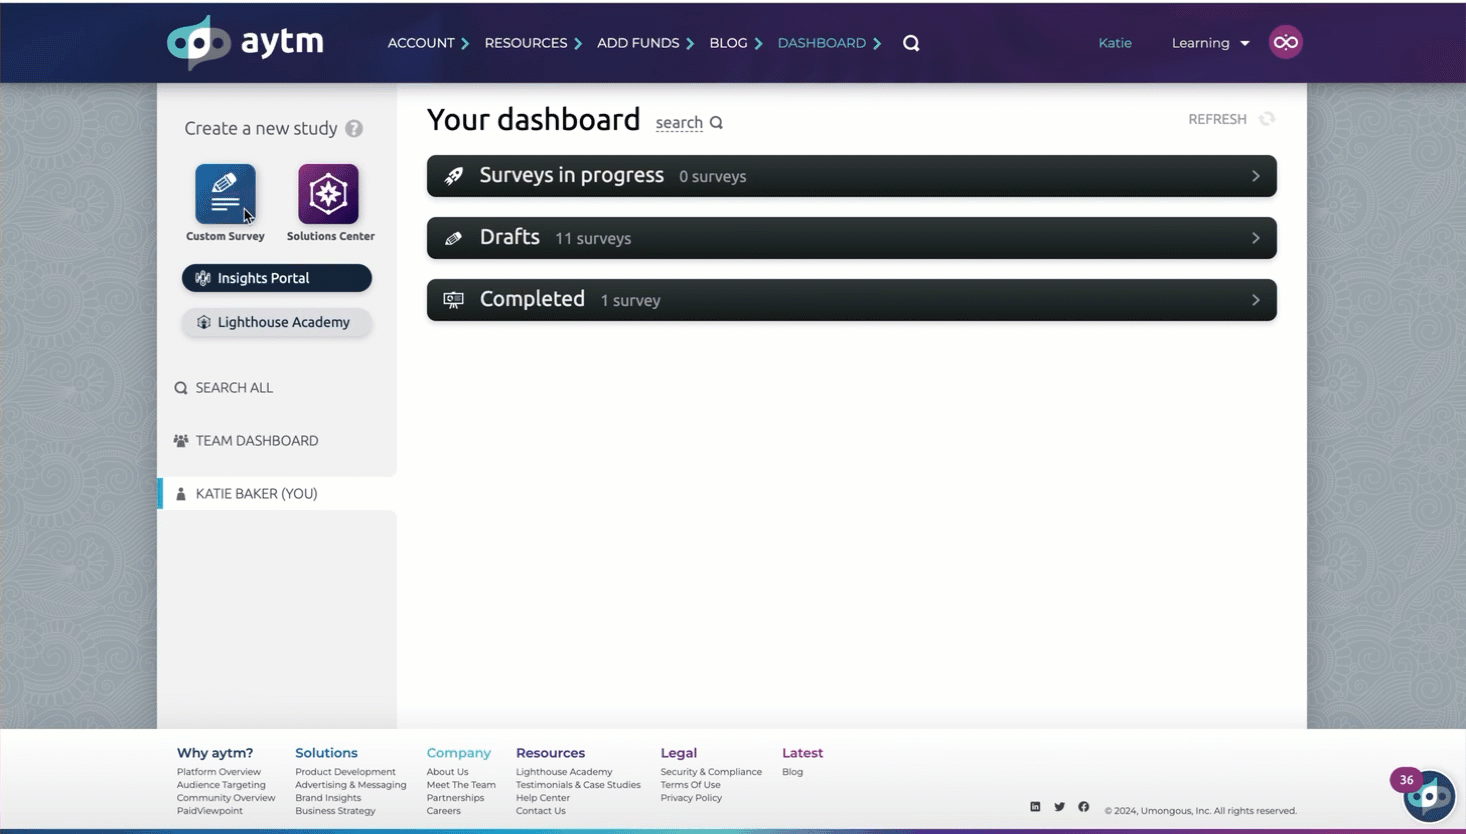The image size is (1466, 834).
Task: Select SEARCH ALL in sidebar
Action: (x=234, y=388)
